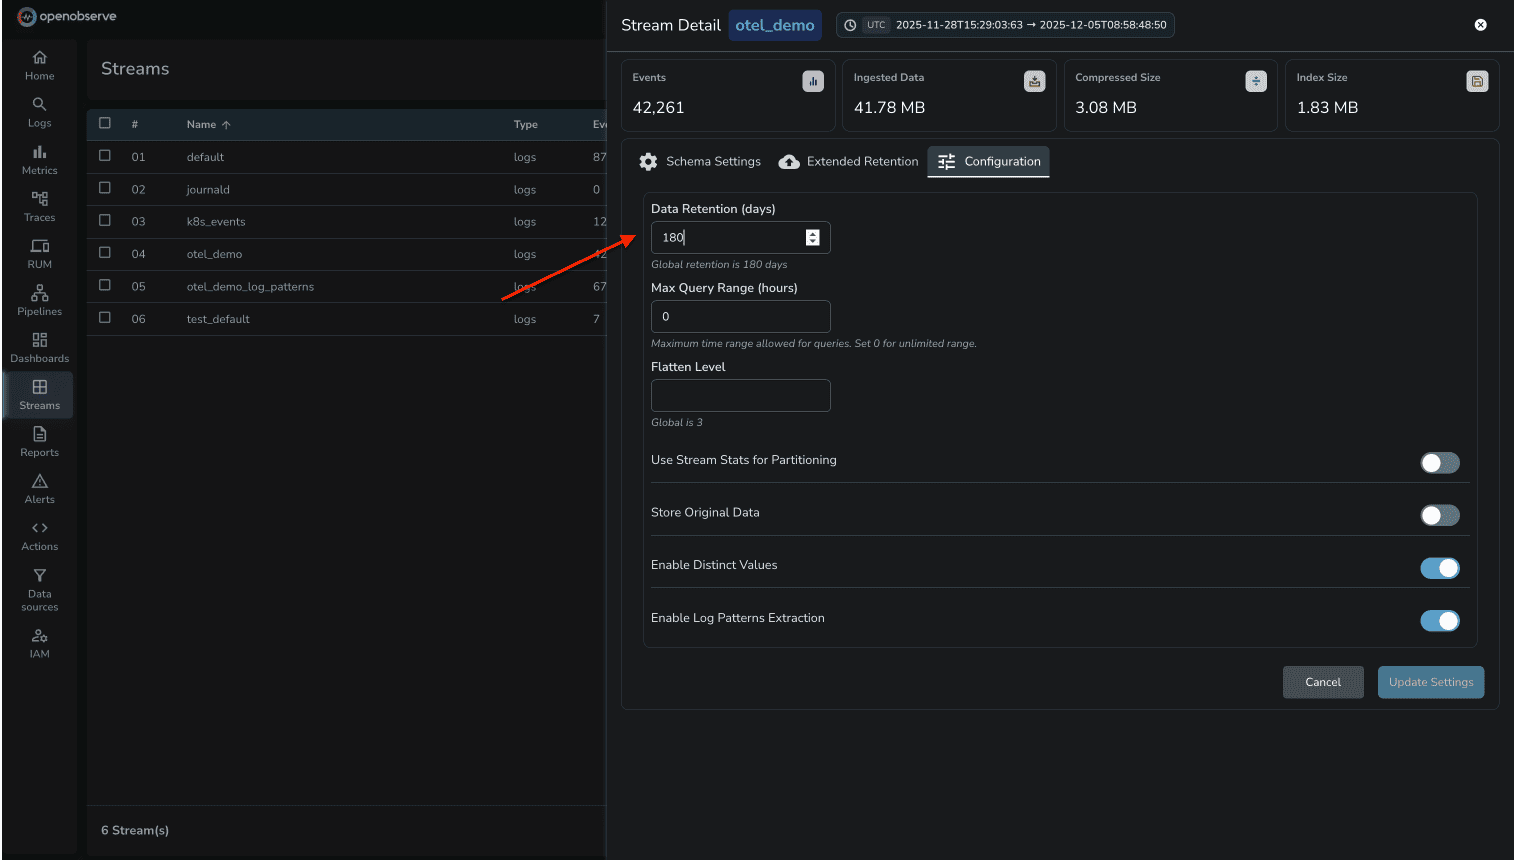Click the Update Settings button
The height and width of the screenshot is (860, 1514).
[1430, 682]
